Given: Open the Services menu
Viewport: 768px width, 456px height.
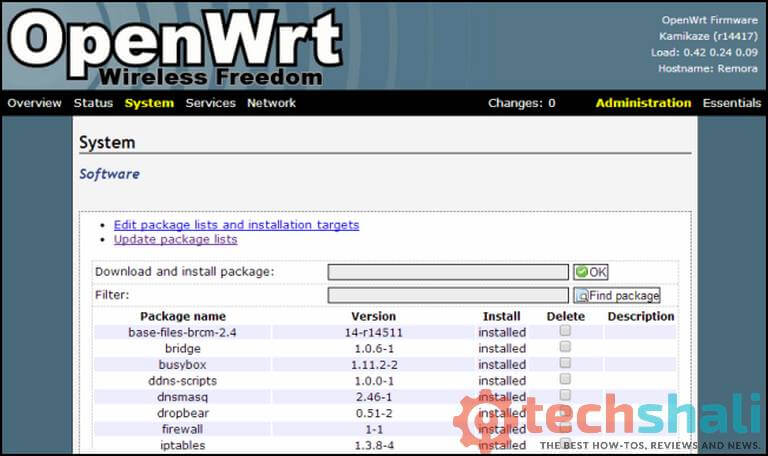Looking at the screenshot, I should pyautogui.click(x=211, y=103).
